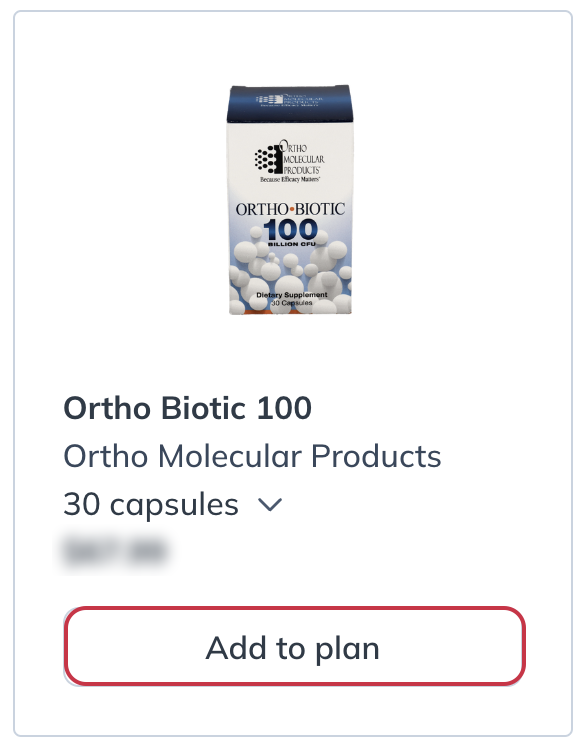Screen dimensions: 586x748
Task: Open the 30 capsules size dropdown
Action: [x=173, y=504]
